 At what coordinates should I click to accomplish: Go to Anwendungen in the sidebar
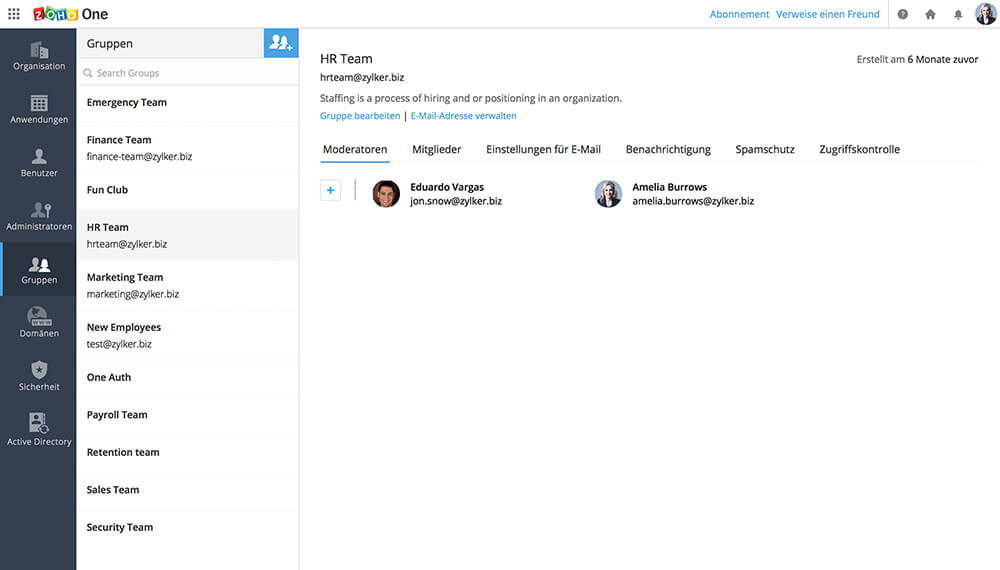click(38, 110)
